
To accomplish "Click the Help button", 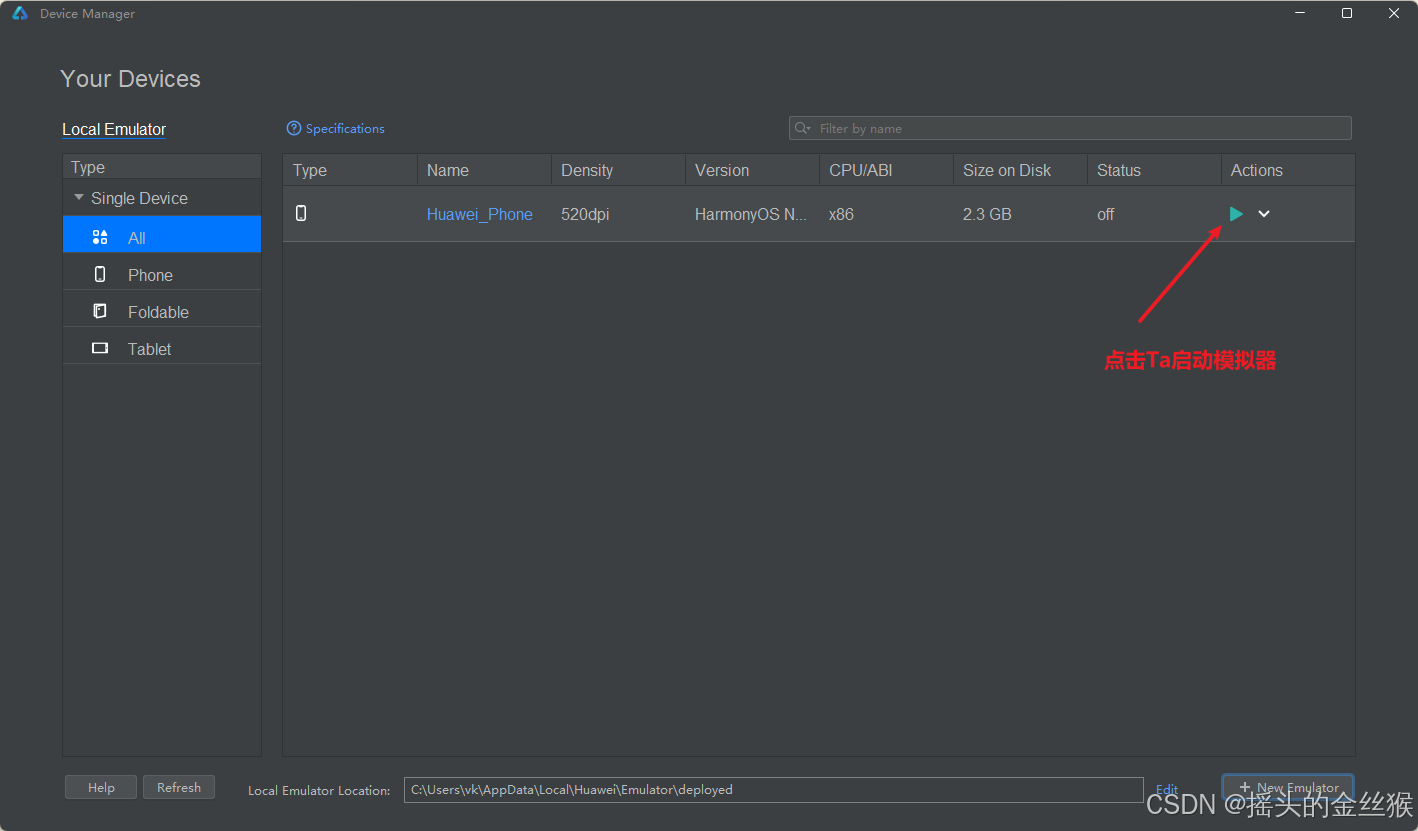I will click(101, 788).
